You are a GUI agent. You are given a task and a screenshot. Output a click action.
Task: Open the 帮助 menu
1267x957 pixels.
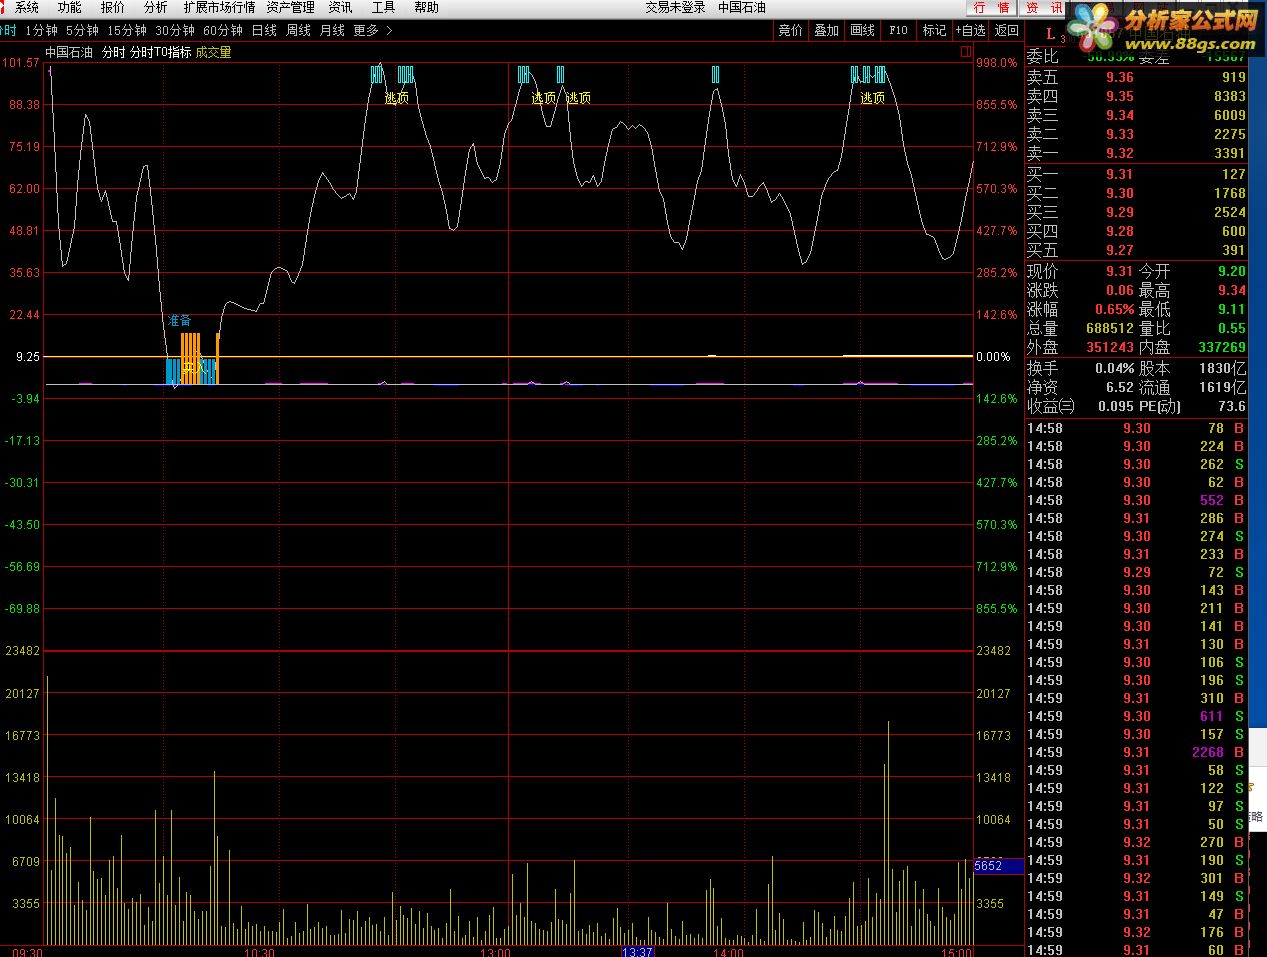[x=426, y=7]
